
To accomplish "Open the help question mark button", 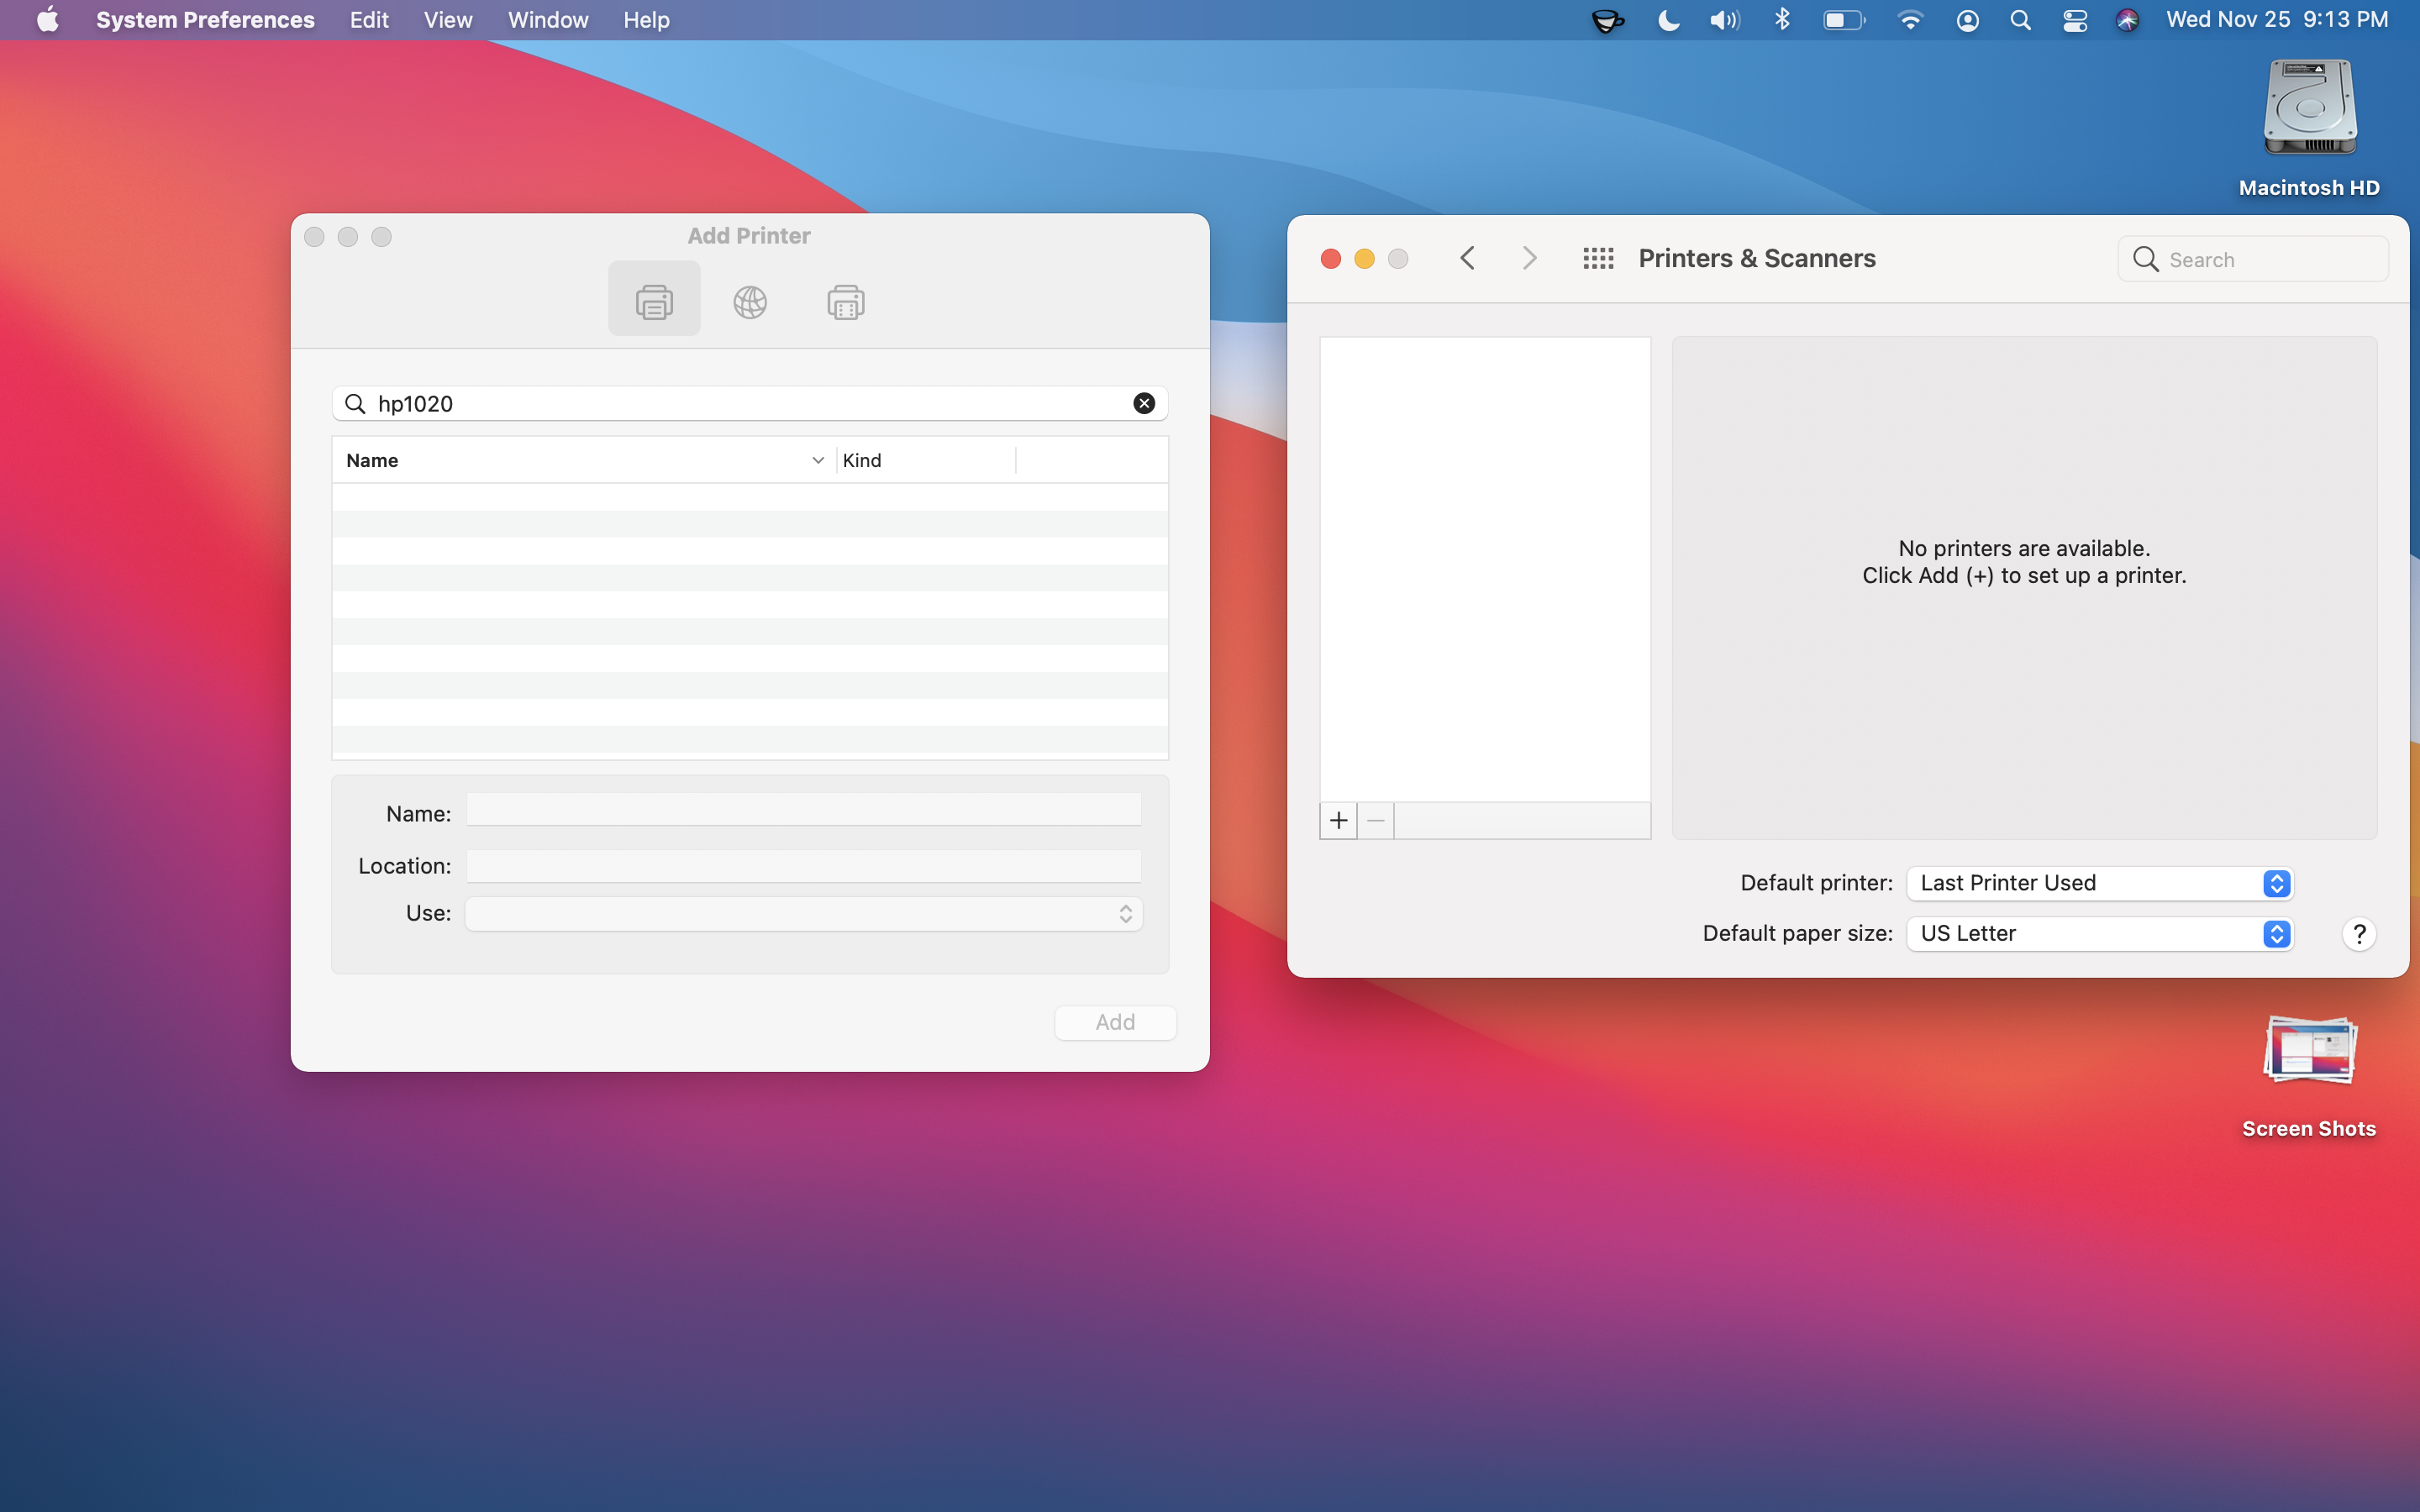I will pyautogui.click(x=2358, y=934).
